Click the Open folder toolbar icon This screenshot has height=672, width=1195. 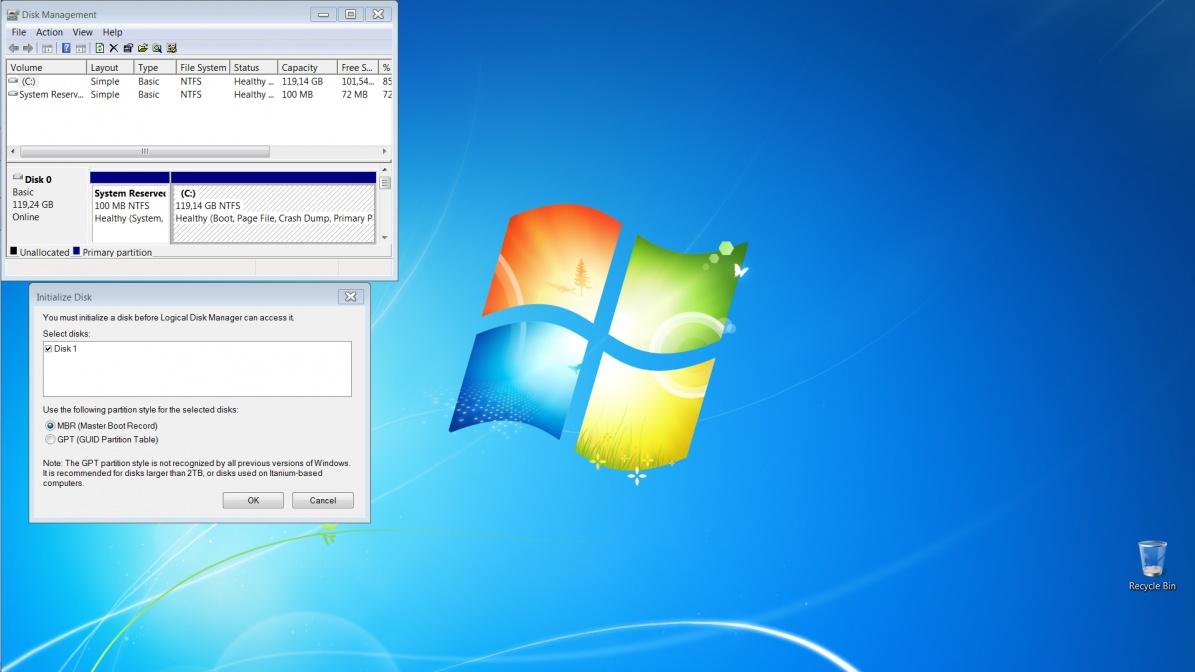pyautogui.click(x=143, y=48)
